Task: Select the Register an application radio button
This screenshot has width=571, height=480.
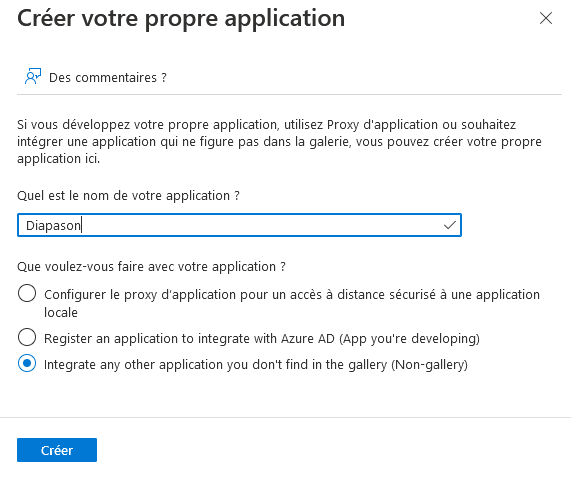Action: 27,337
